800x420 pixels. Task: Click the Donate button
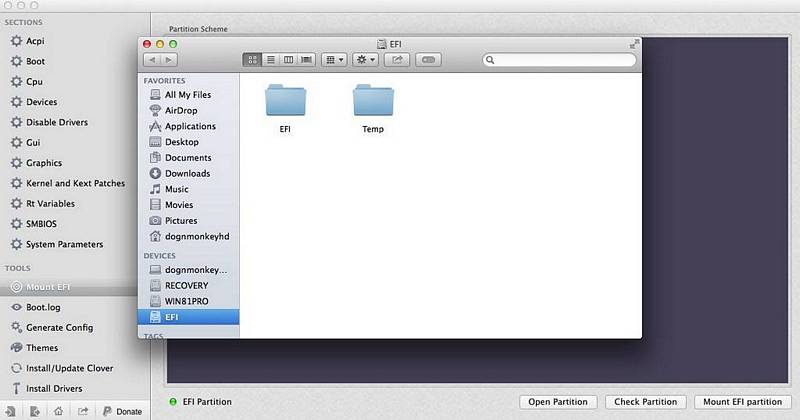(121, 410)
